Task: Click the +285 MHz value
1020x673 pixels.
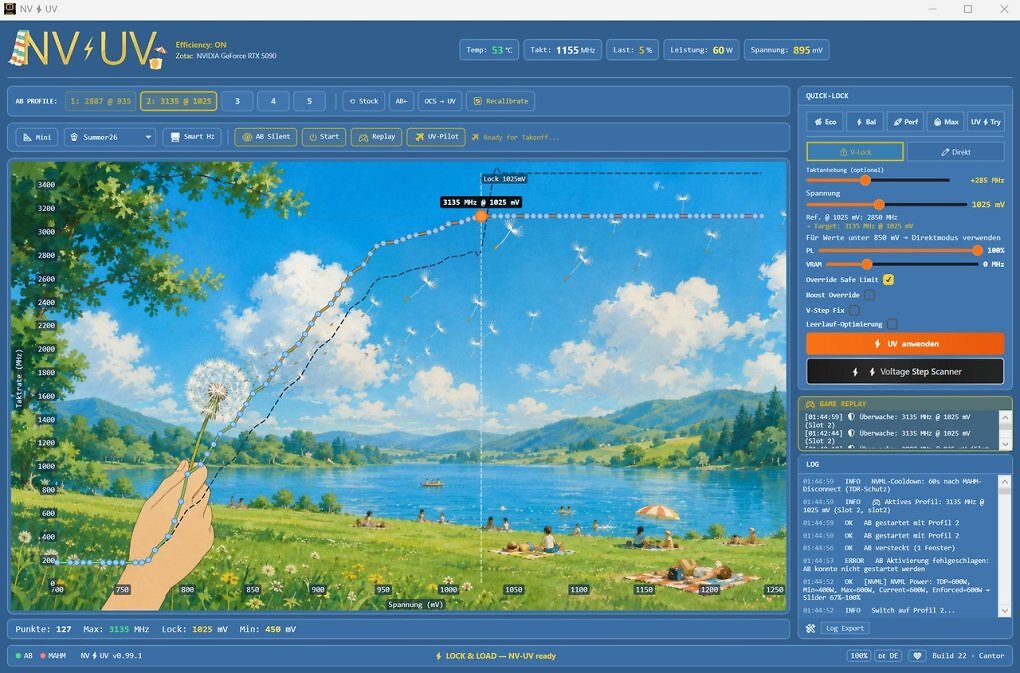Action: [x=987, y=180]
